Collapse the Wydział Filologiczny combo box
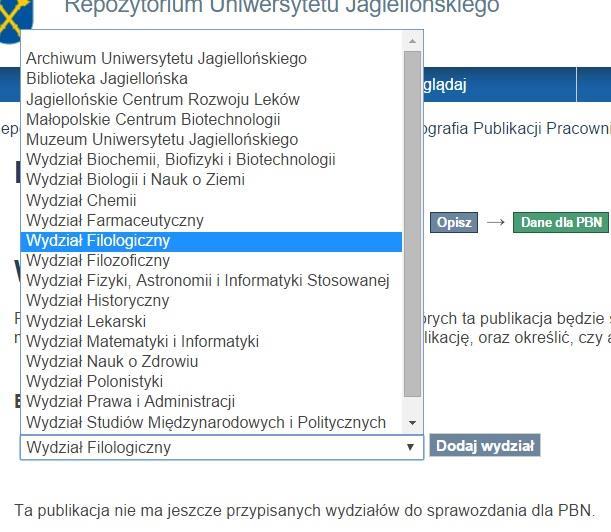The width and height of the screenshot is (611, 532). [x=222, y=447]
